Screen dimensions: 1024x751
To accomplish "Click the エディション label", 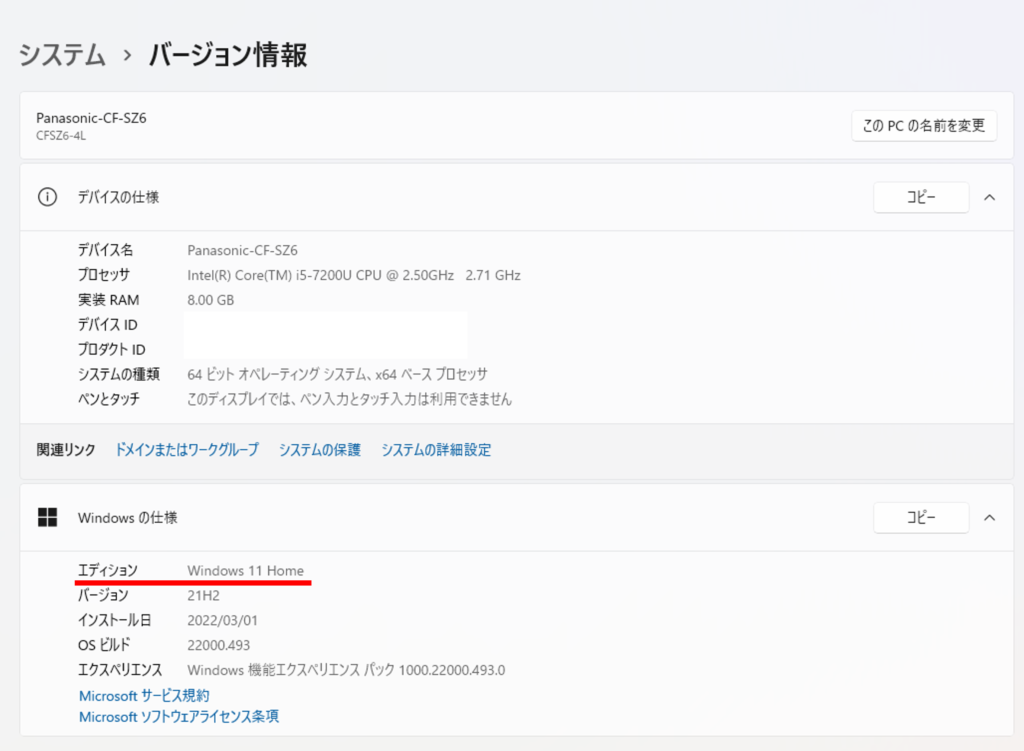I will (108, 571).
